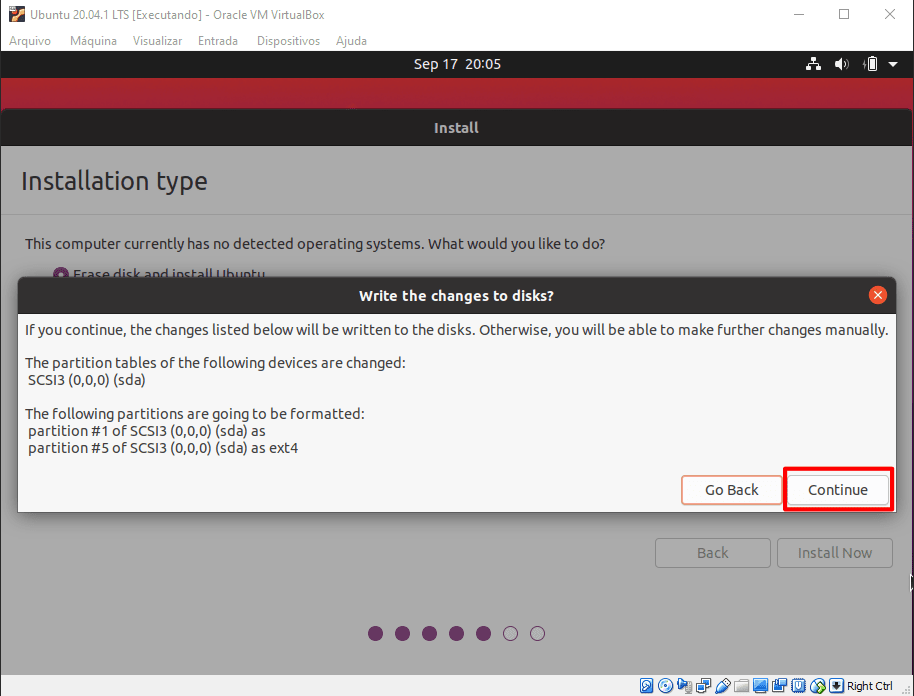Click the 'Installation type' heading

(114, 181)
